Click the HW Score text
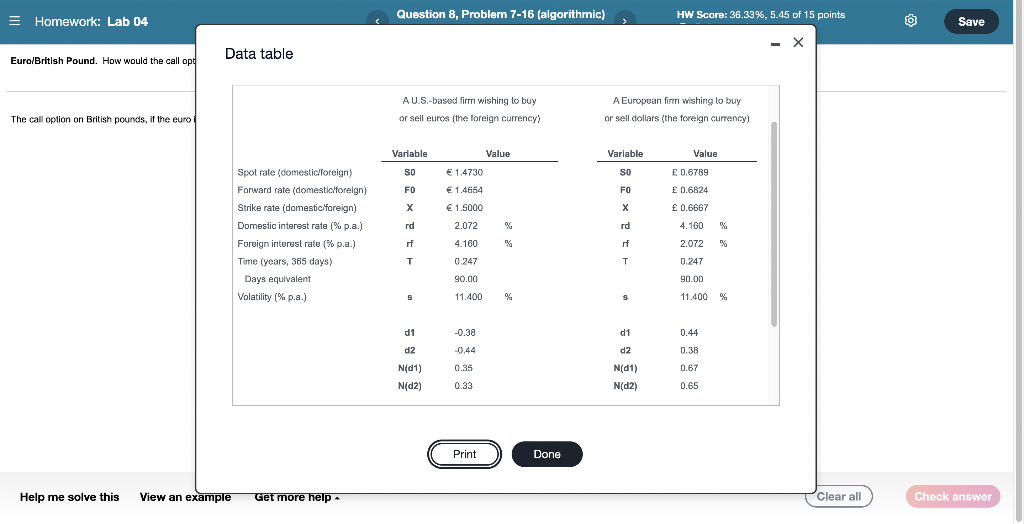 click(761, 14)
